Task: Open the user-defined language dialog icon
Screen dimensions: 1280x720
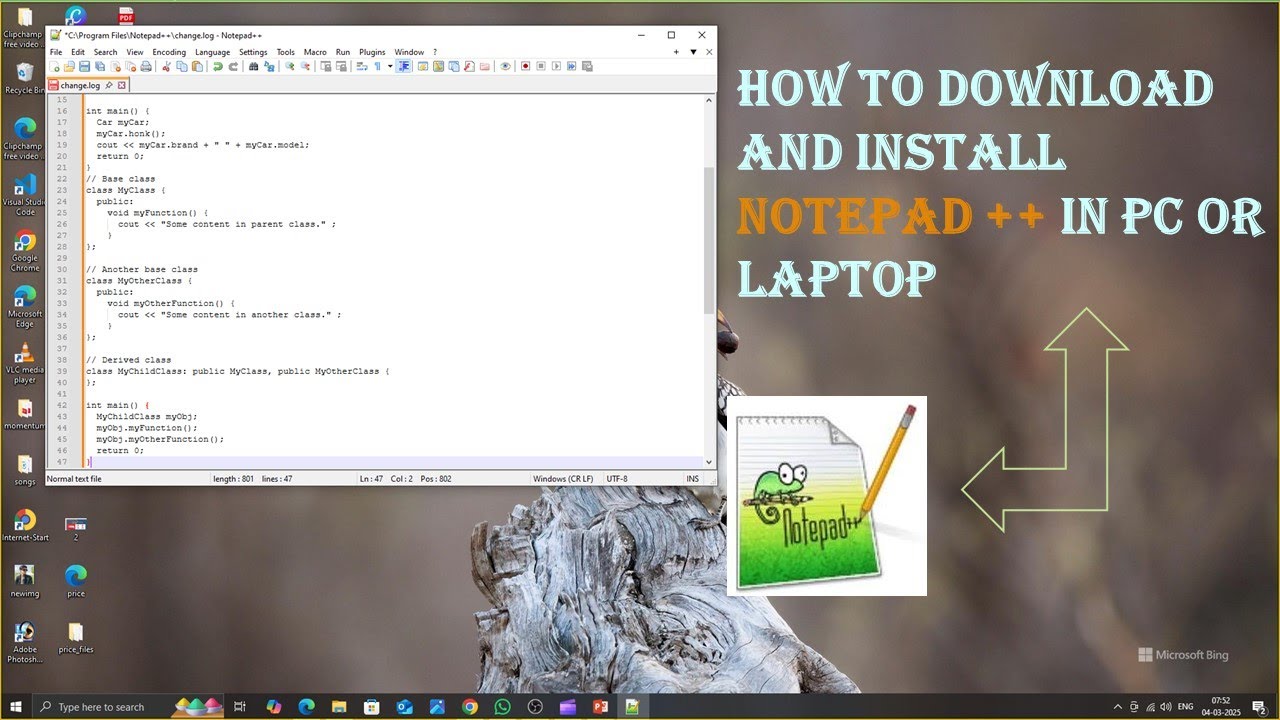Action: [x=423, y=66]
